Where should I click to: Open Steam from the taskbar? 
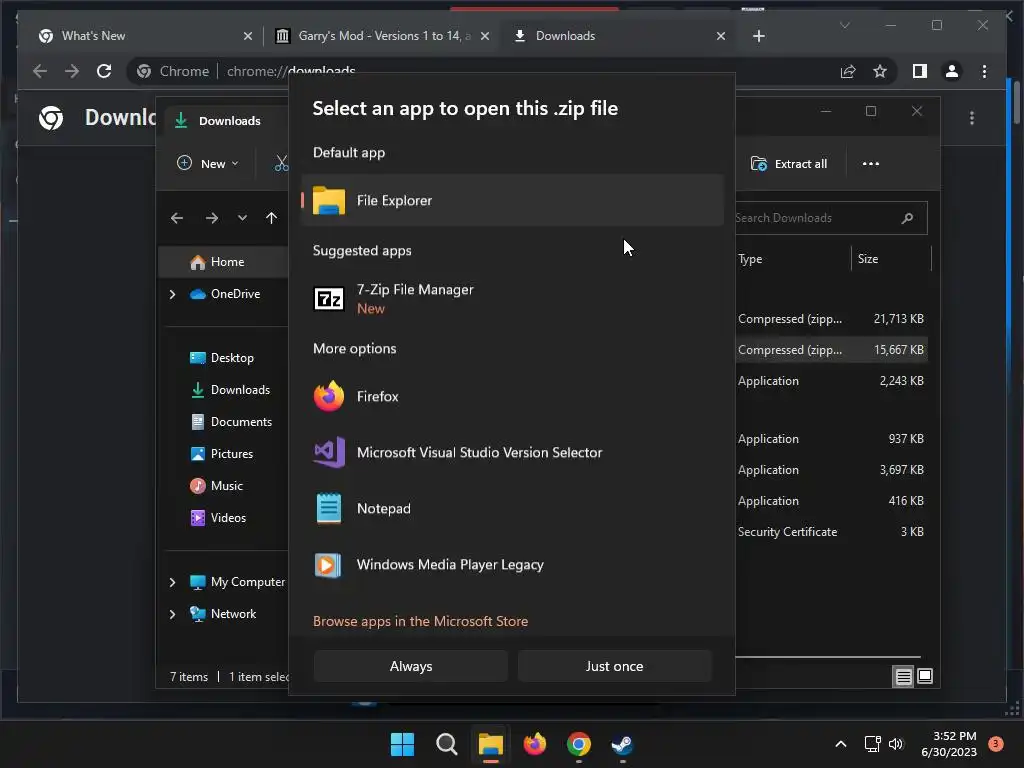click(622, 744)
